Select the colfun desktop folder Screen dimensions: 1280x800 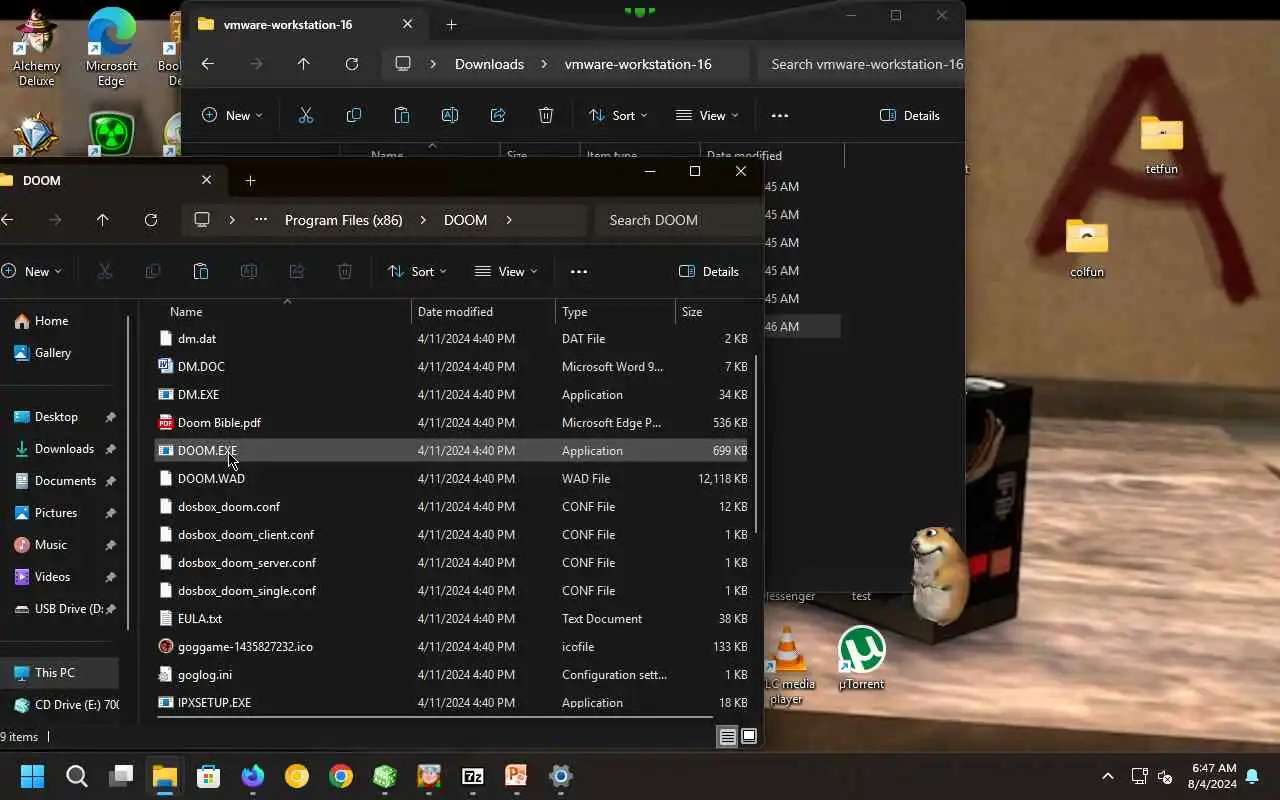1087,248
